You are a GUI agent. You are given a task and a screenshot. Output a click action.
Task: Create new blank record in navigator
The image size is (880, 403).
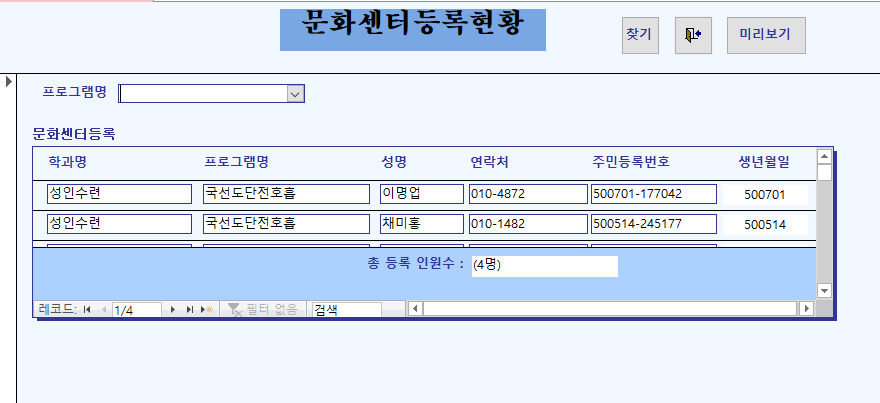click(x=207, y=310)
